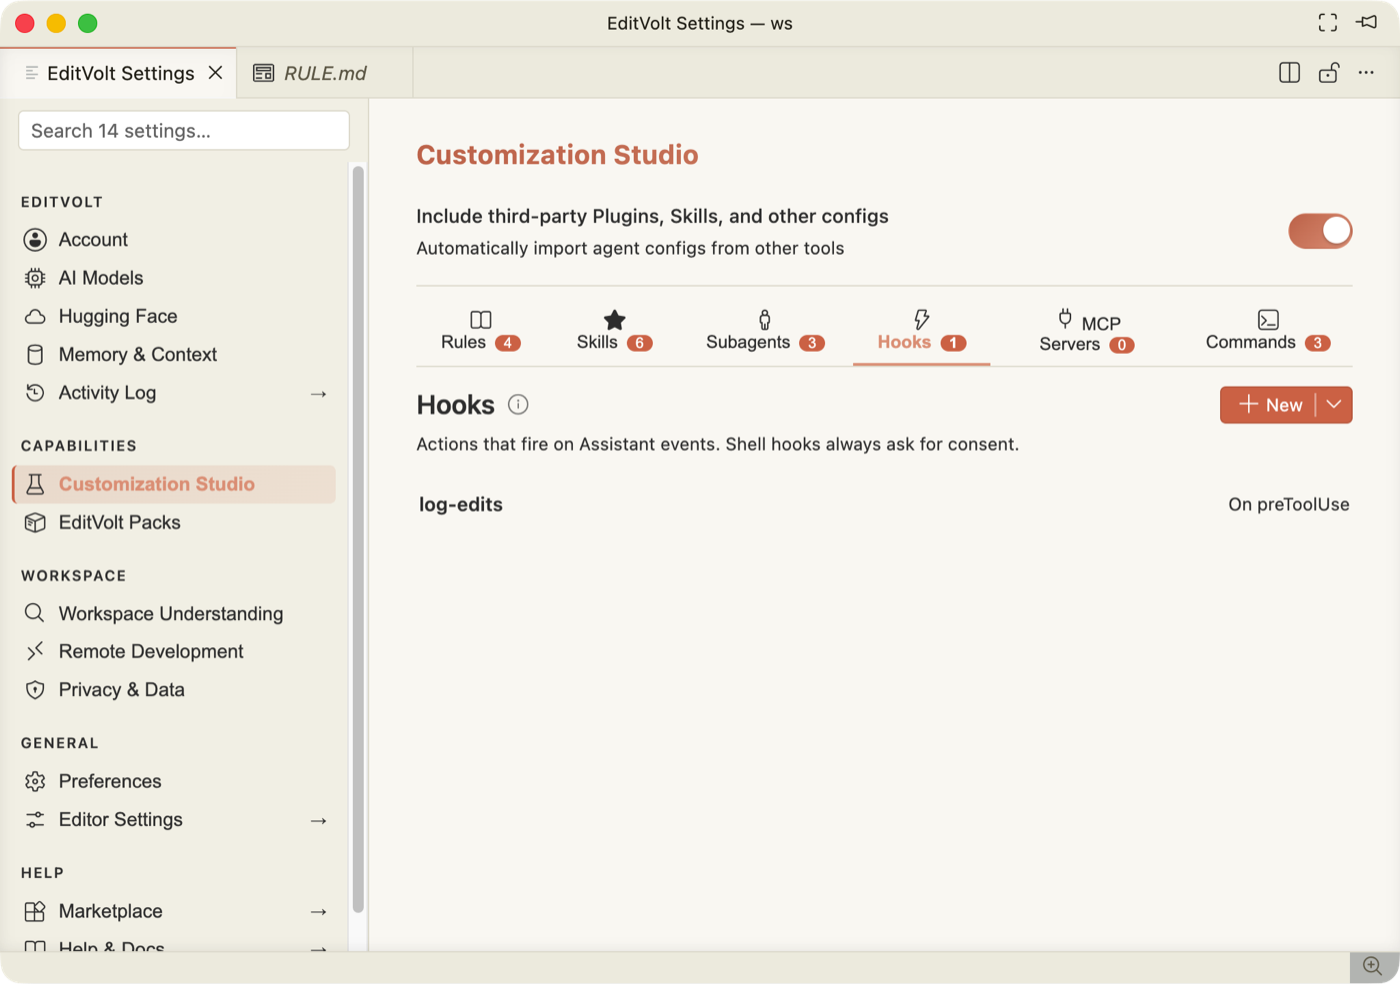The height and width of the screenshot is (984, 1400).
Task: Open Remote Development settings
Action: coord(174,651)
